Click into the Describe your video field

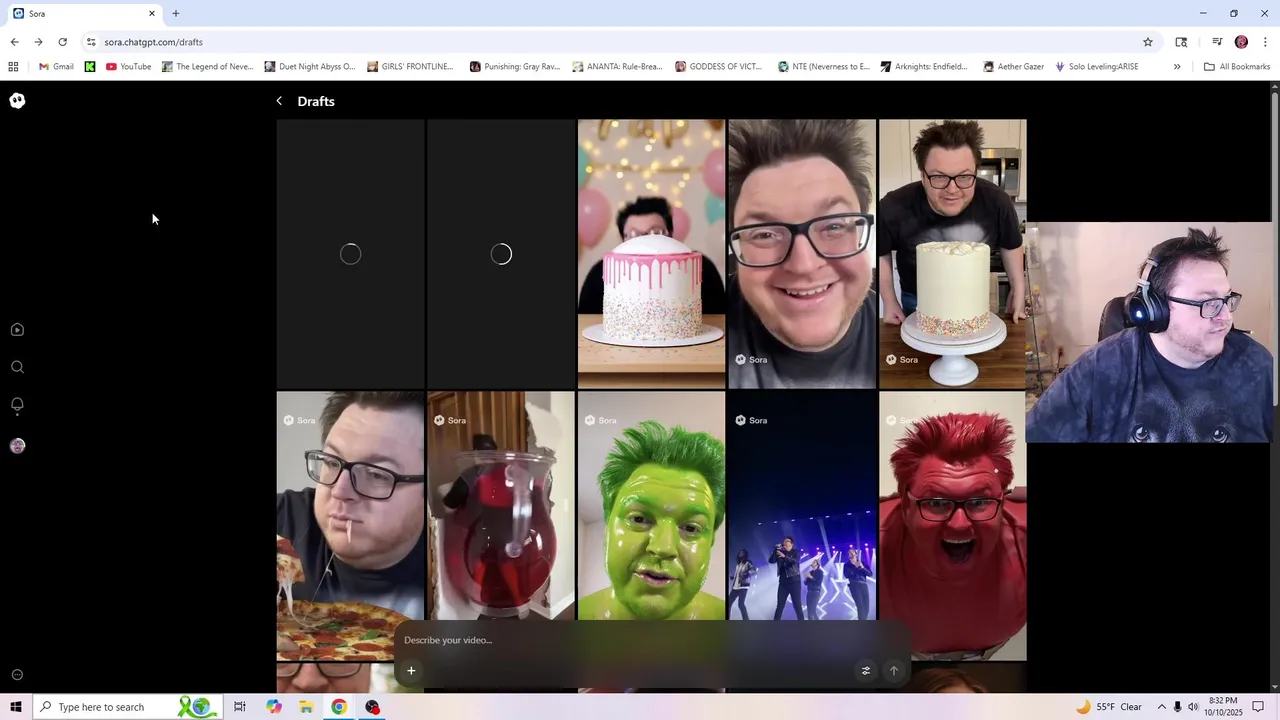(650, 640)
